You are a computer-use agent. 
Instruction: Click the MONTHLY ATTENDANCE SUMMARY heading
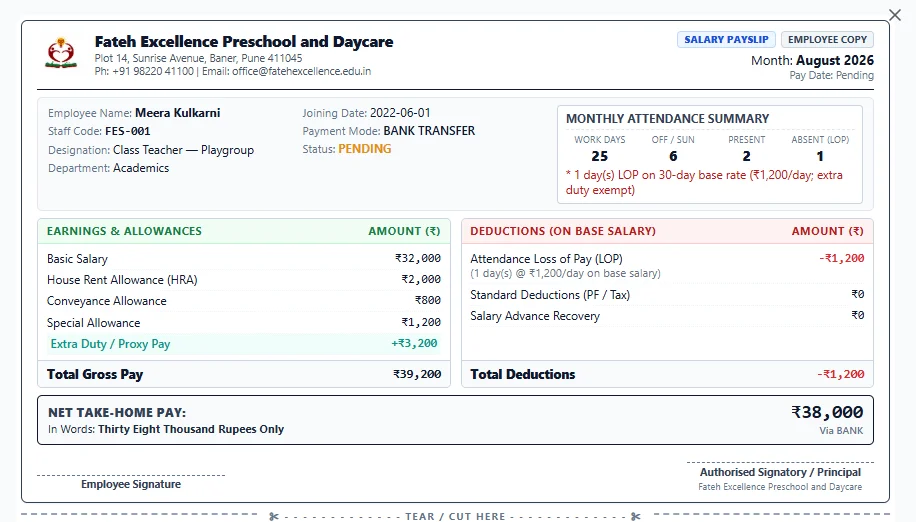[667, 119]
